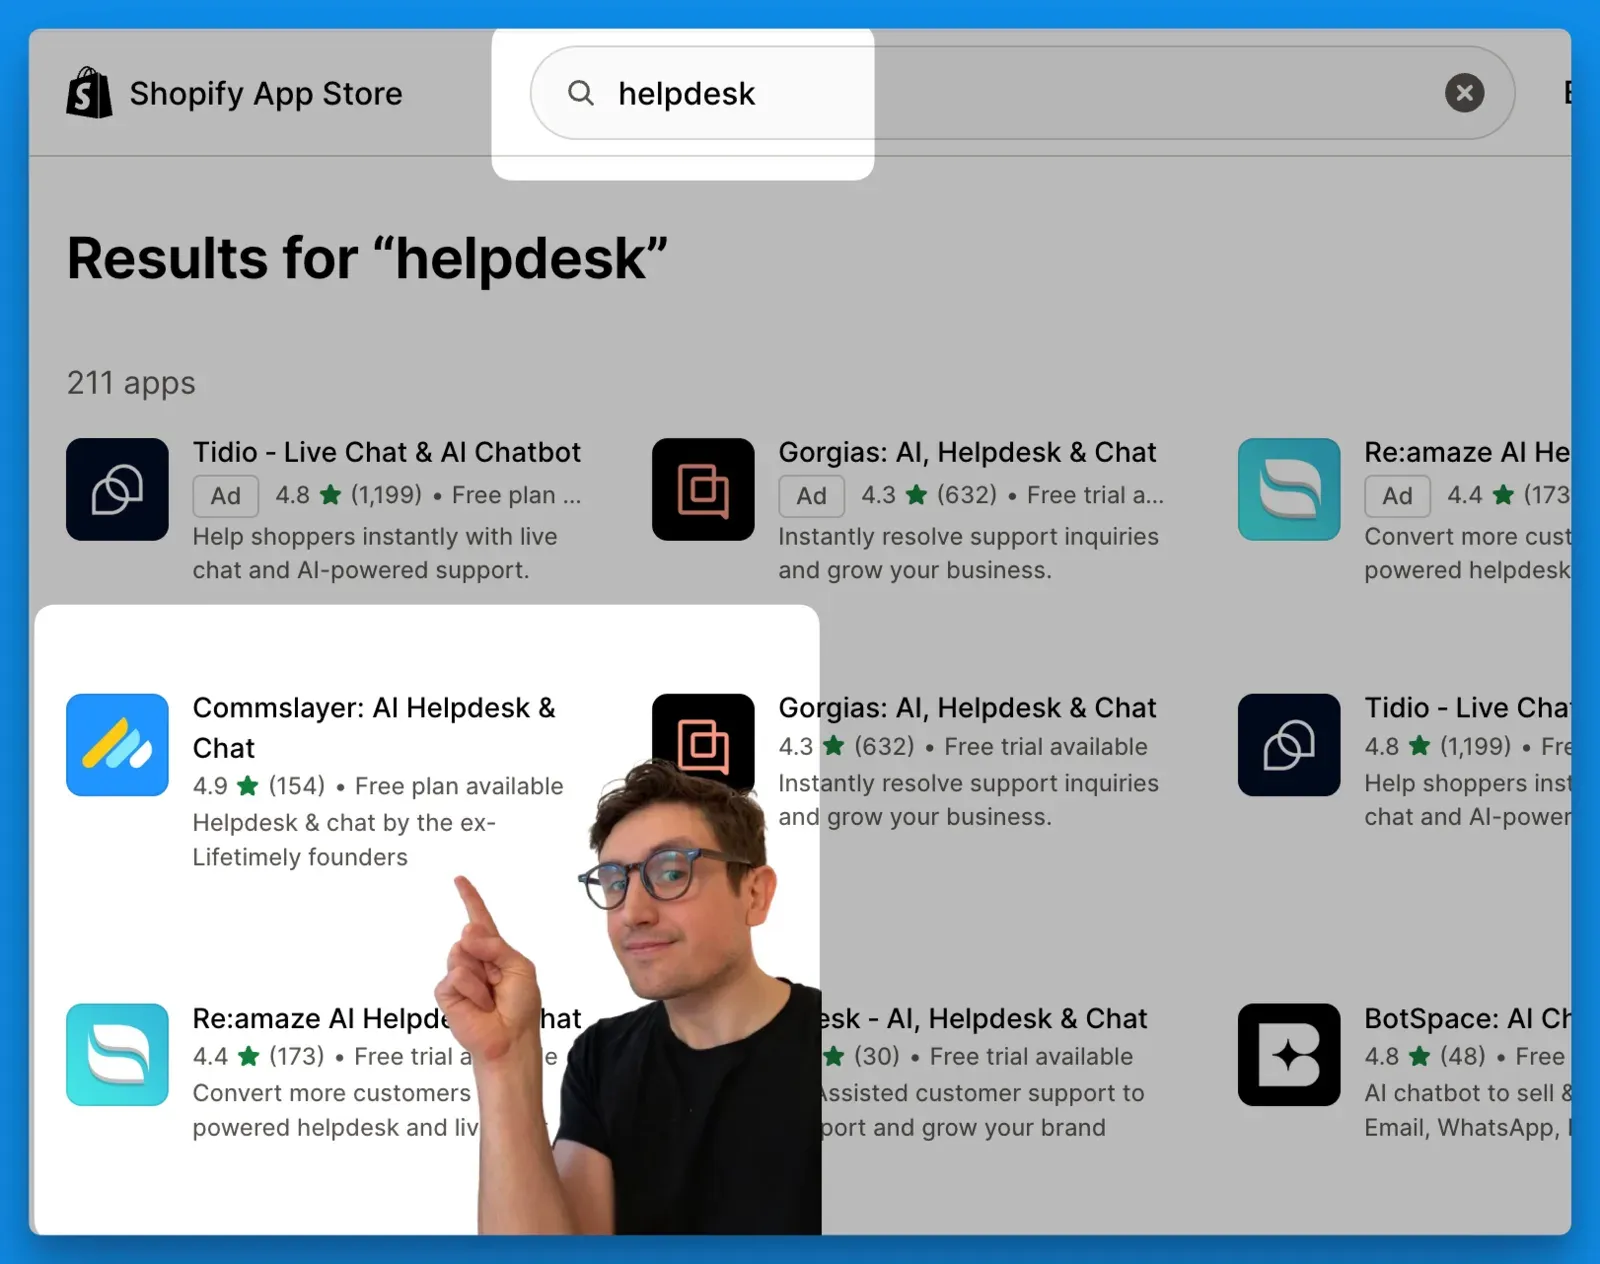Open the non-ad Re:amaze AI Helpdesk title
1600x1264 pixels.
pos(386,1018)
